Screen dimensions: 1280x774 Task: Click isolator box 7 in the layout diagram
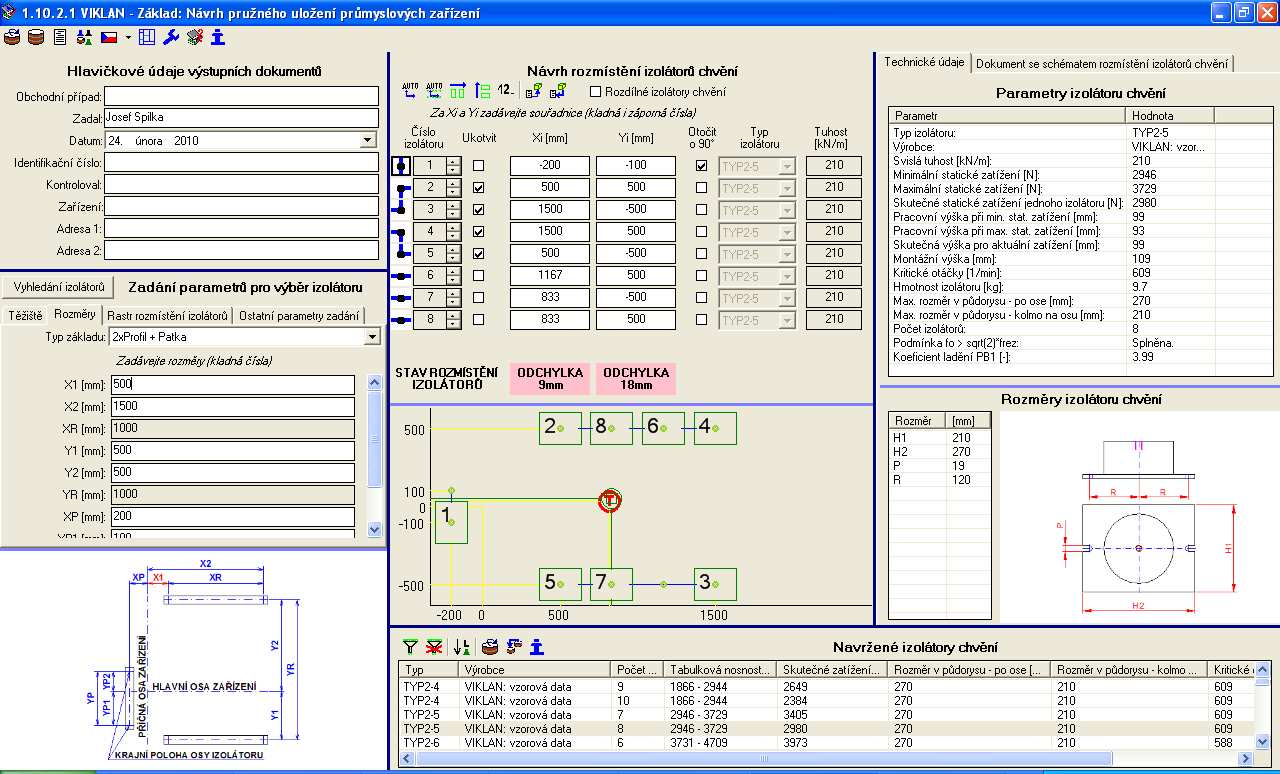point(611,583)
